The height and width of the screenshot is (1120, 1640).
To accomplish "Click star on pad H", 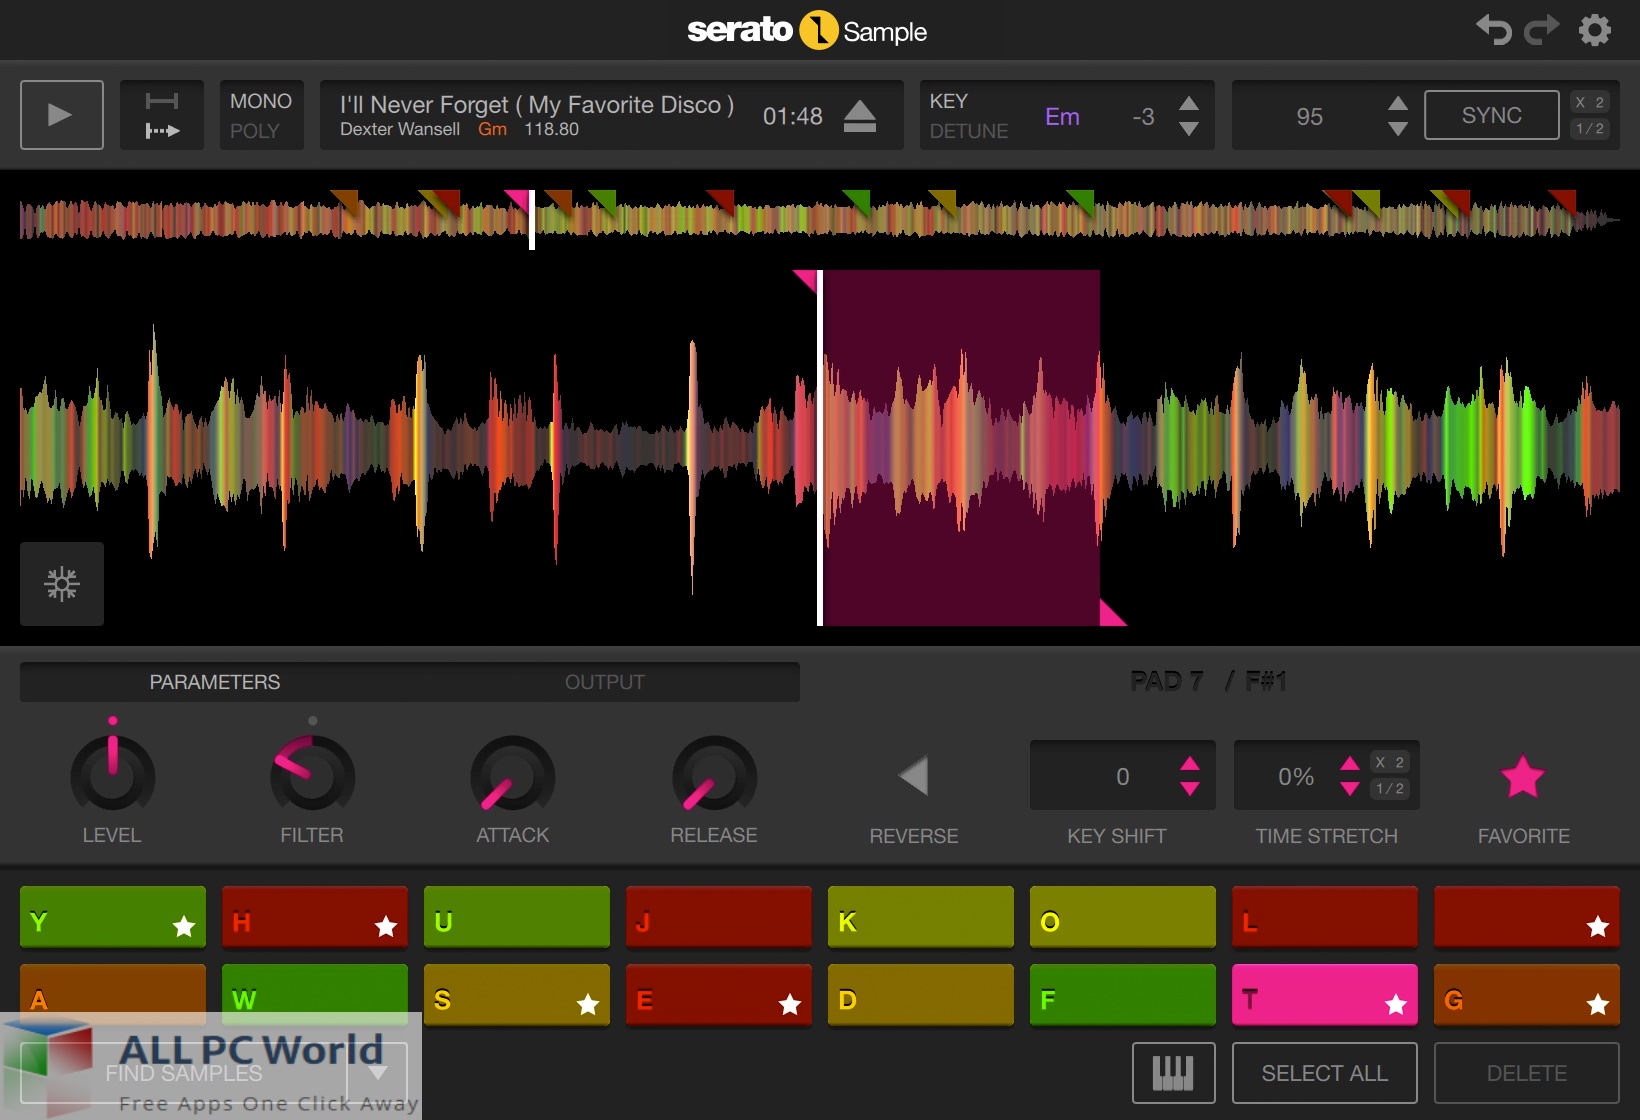I will coord(386,926).
